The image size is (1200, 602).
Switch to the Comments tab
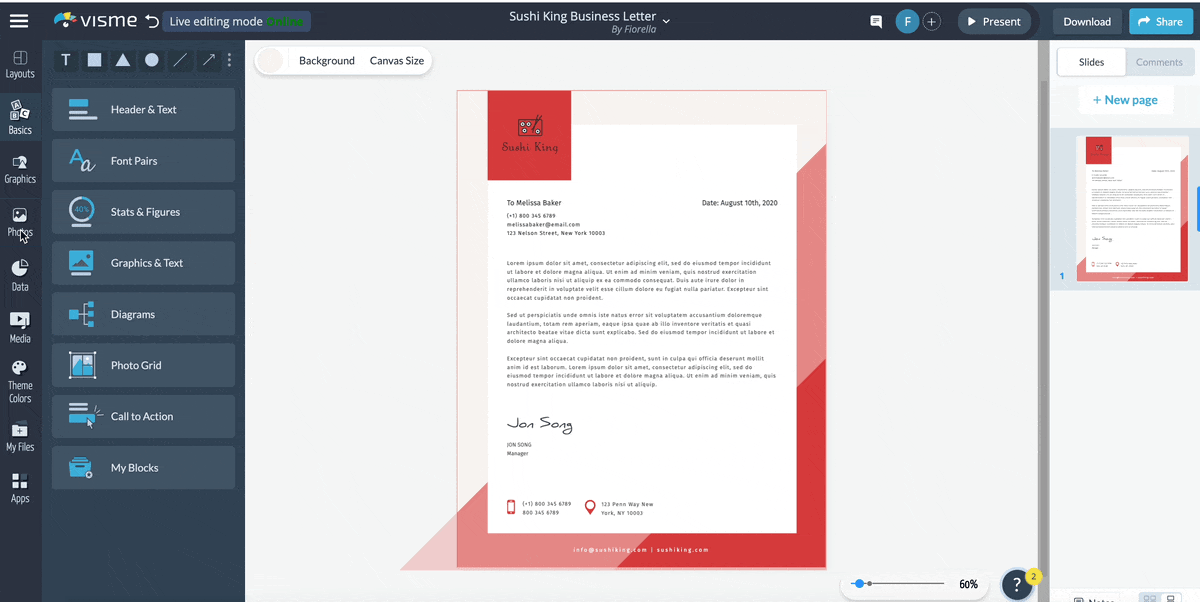click(x=1158, y=62)
